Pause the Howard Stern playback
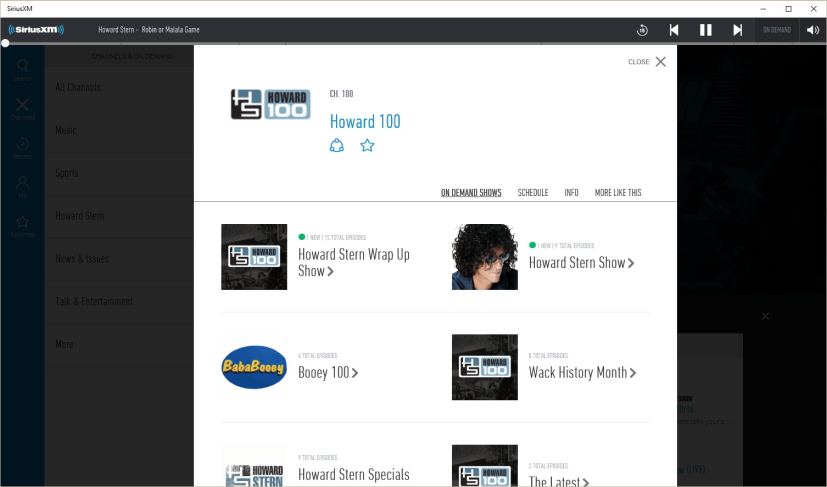The image size is (827, 487). 705,30
